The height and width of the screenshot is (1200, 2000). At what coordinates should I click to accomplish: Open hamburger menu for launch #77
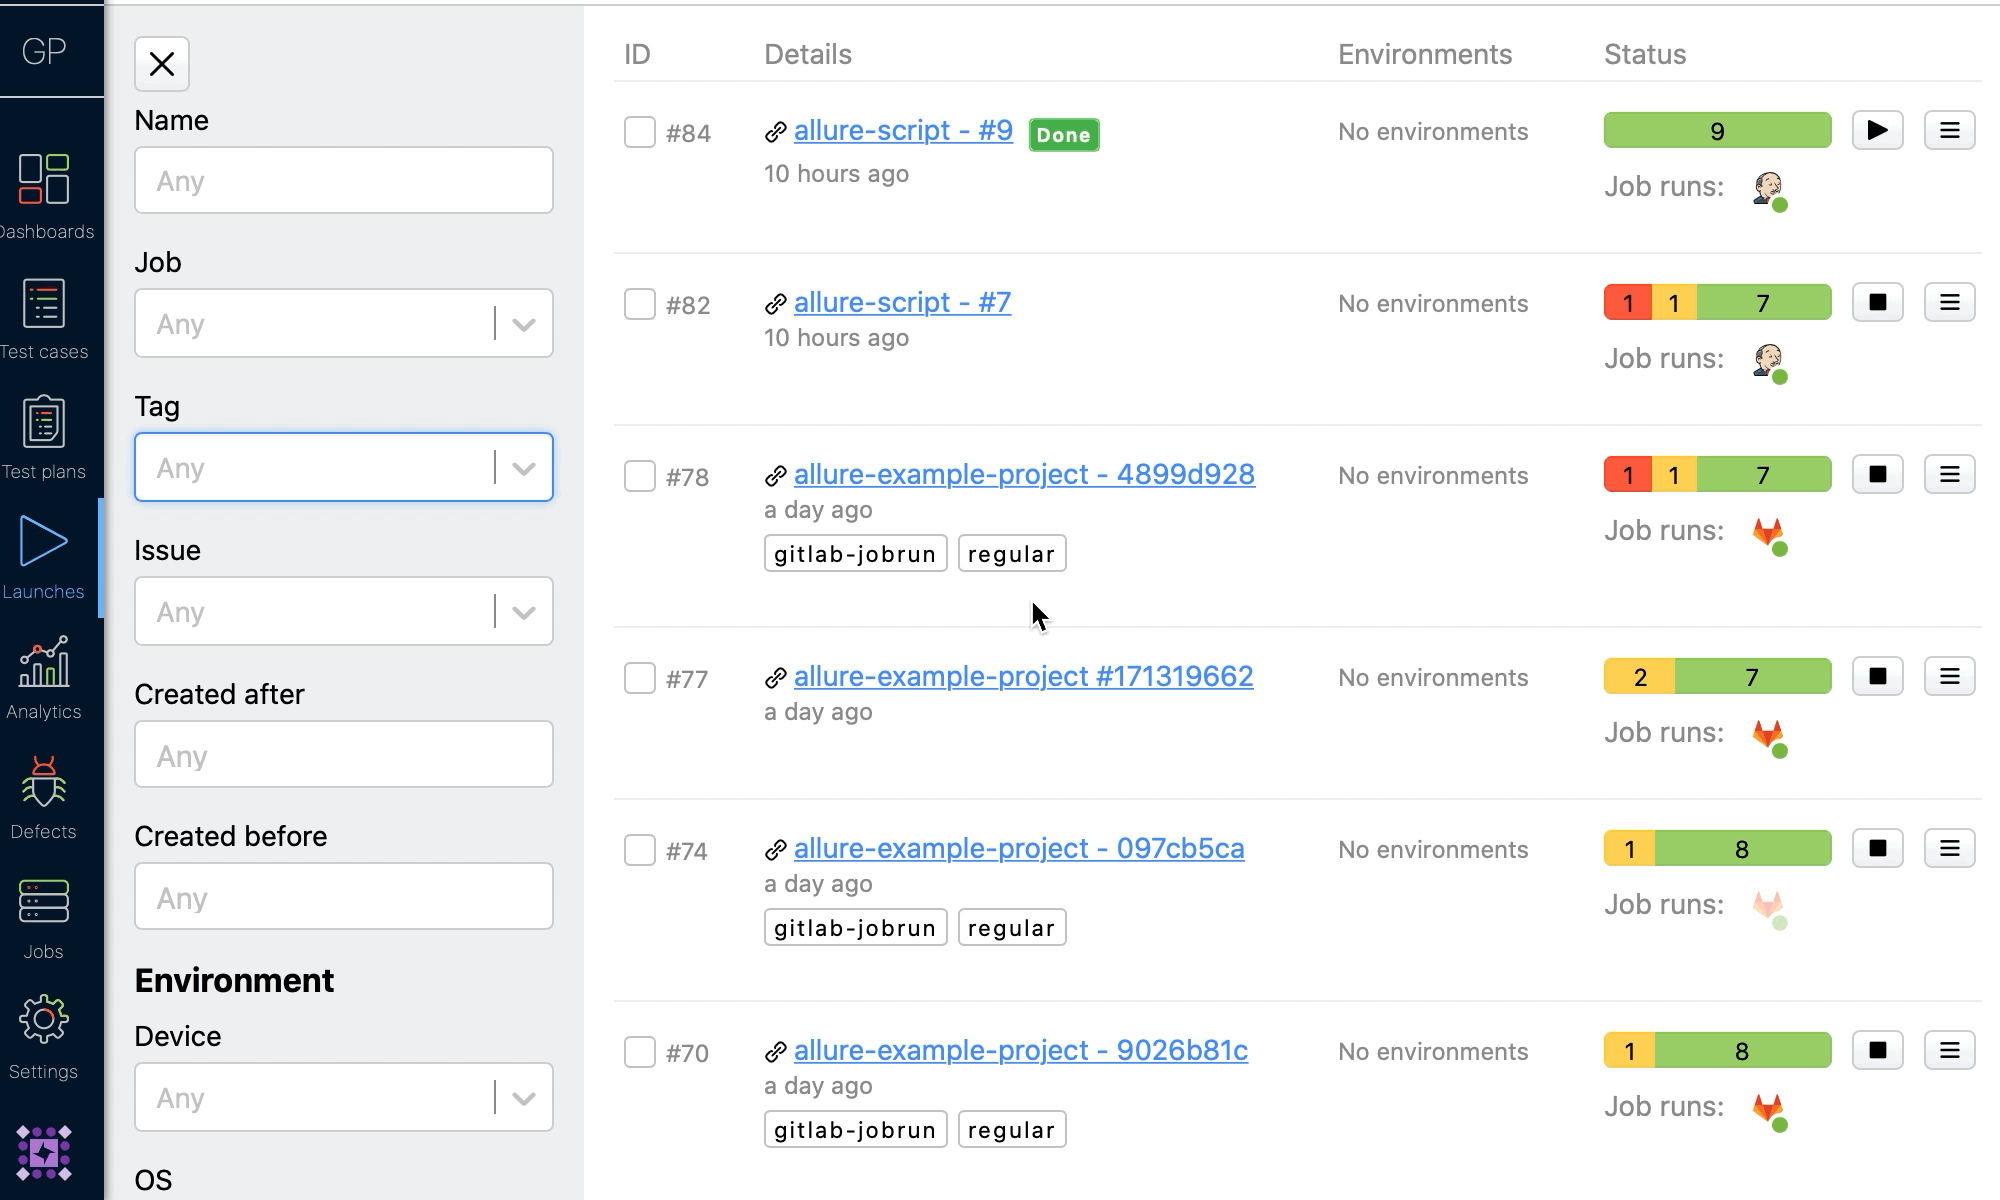[x=1949, y=676]
